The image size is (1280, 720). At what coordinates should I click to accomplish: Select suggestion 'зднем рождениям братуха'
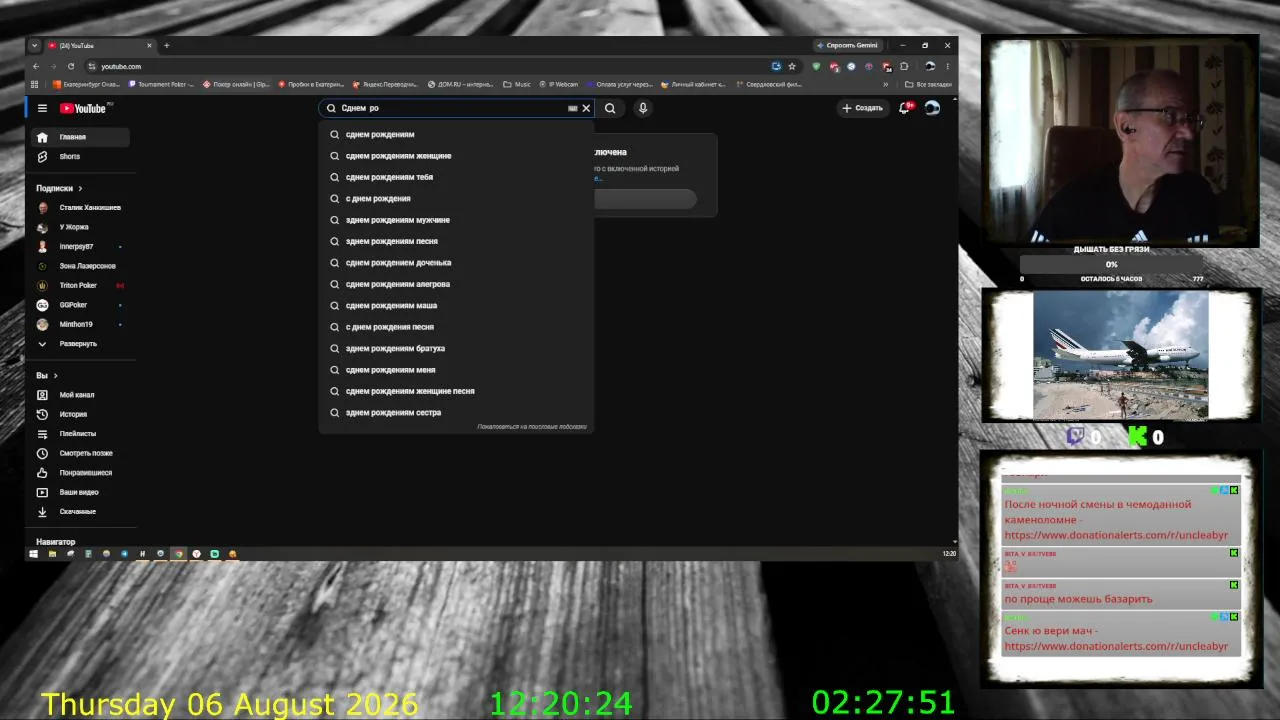[456, 348]
